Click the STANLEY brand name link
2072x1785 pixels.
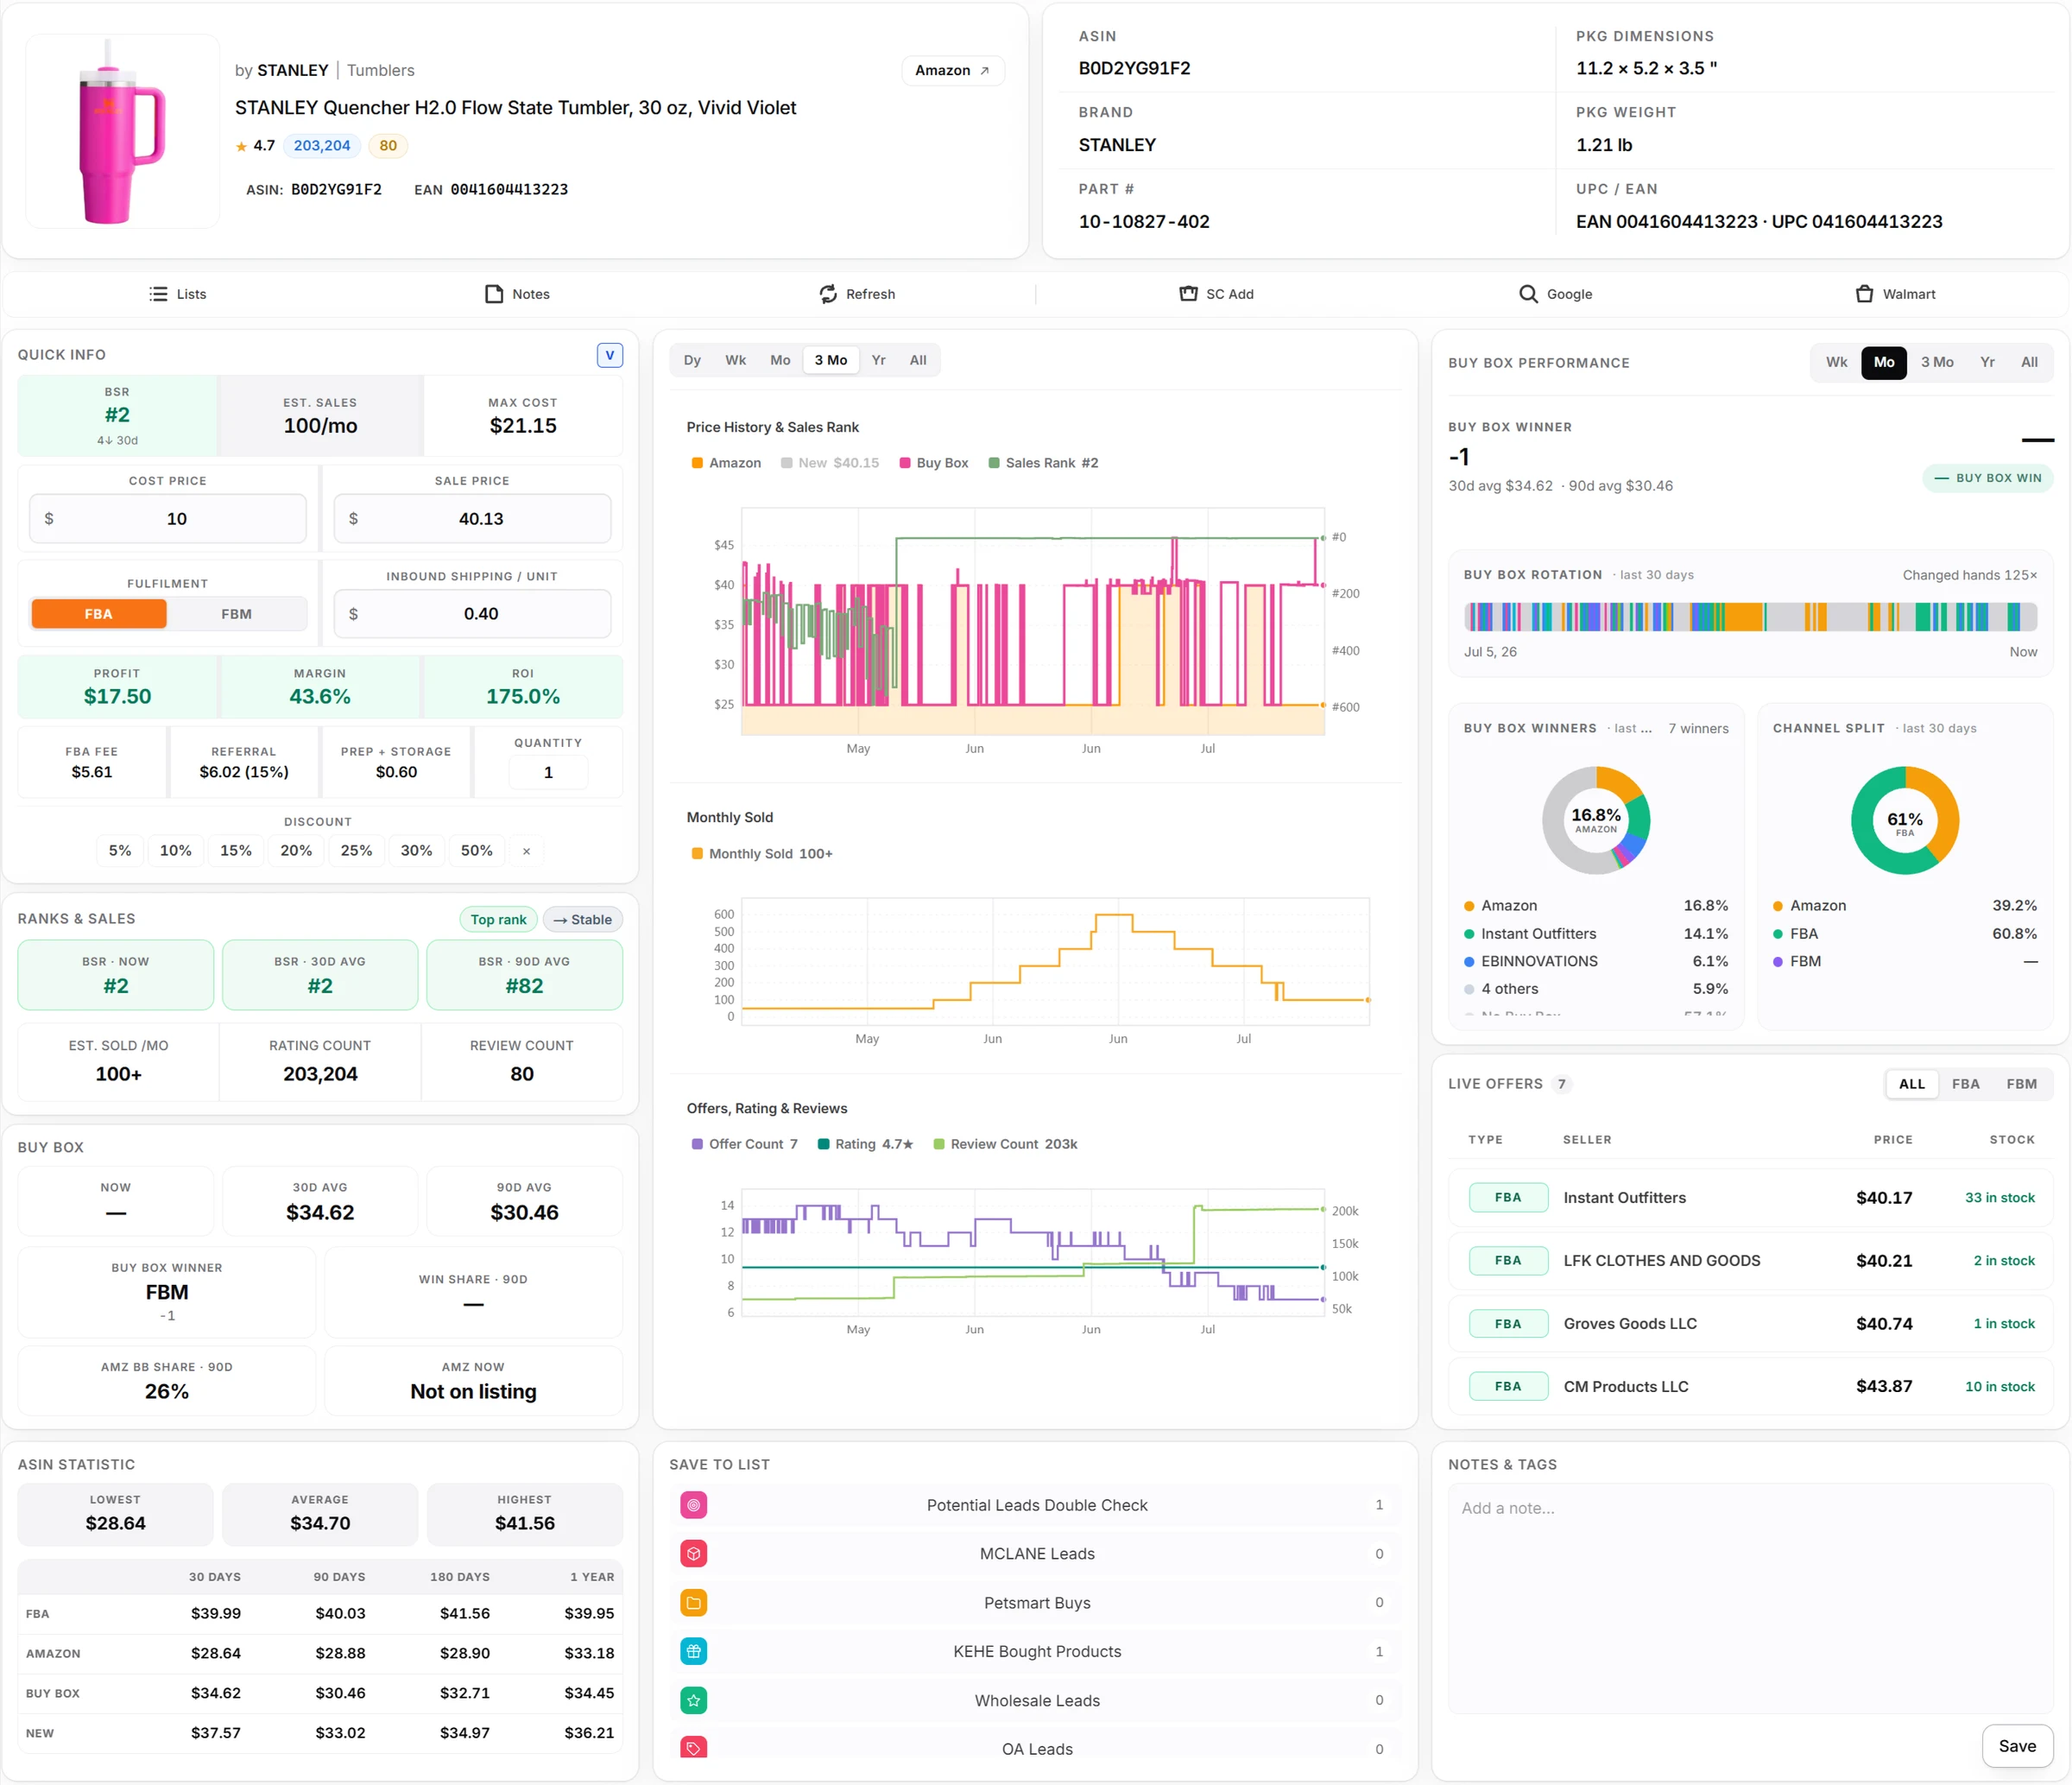pos(293,70)
